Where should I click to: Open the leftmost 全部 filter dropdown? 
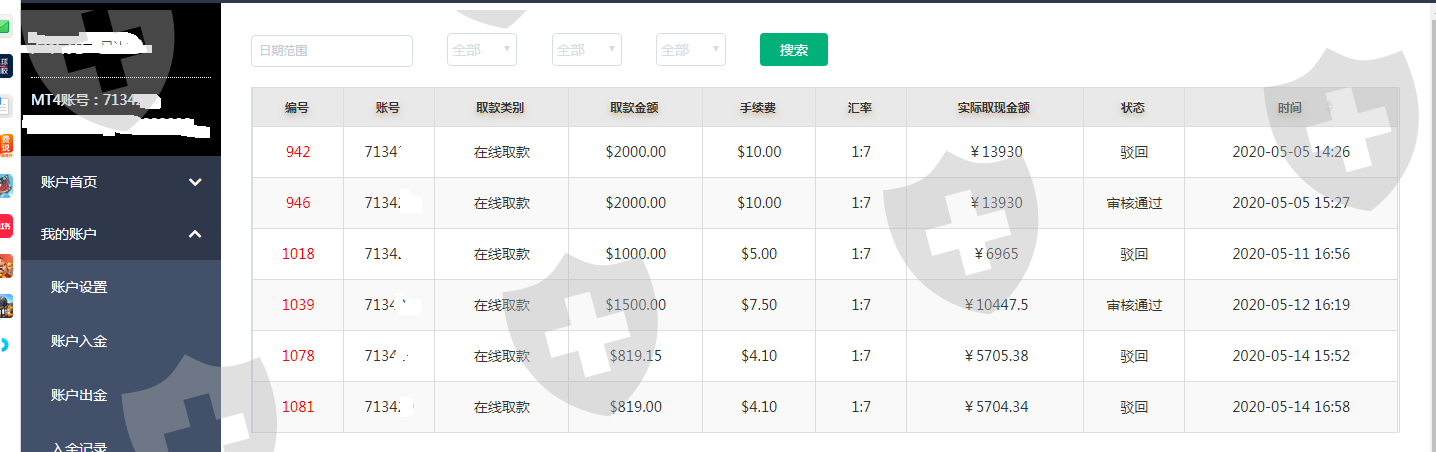[x=482, y=50]
